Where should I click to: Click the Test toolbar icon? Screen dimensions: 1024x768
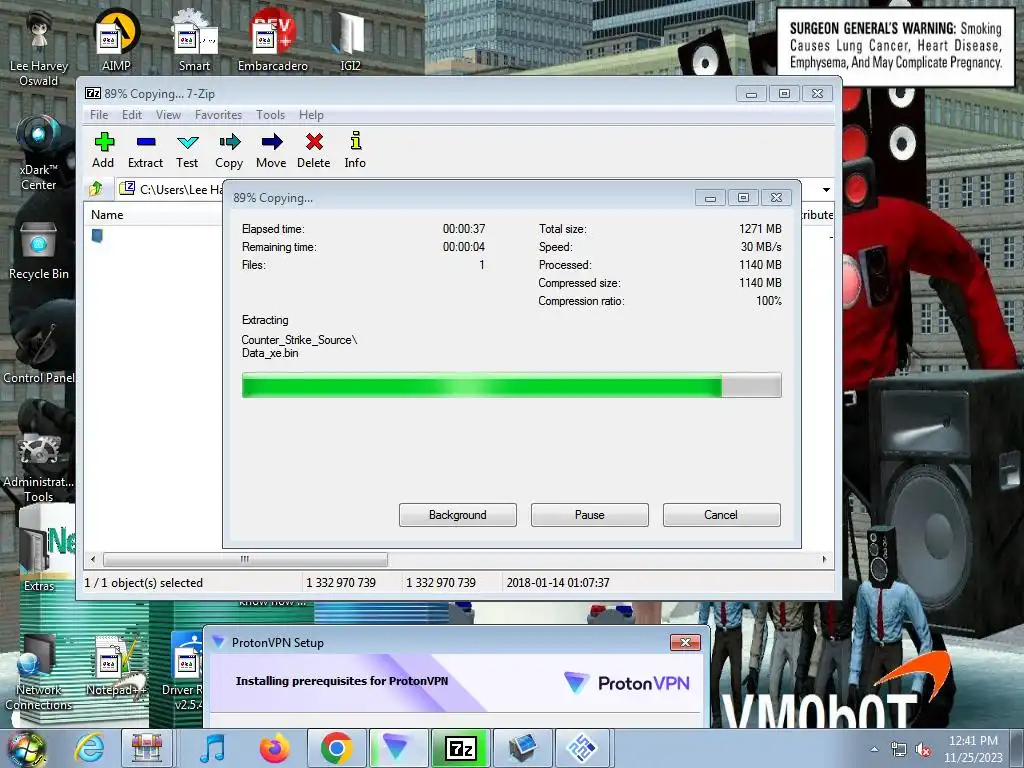click(x=187, y=150)
